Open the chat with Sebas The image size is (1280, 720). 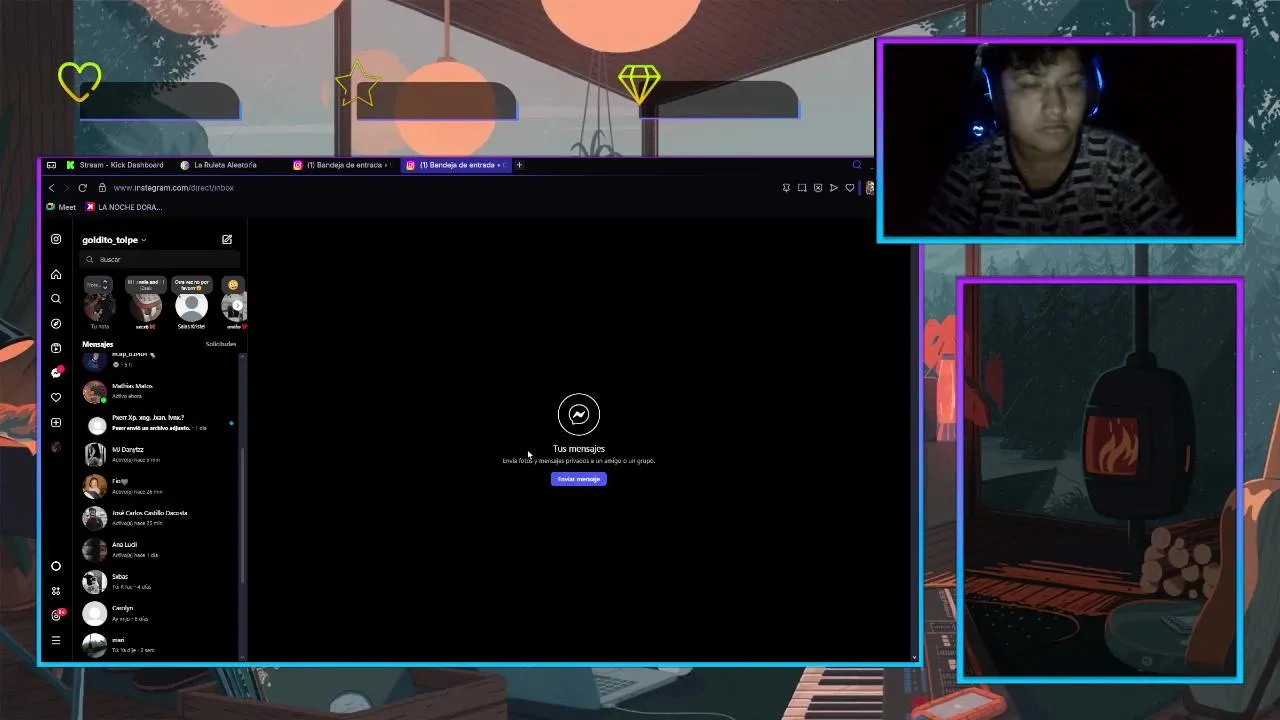pos(160,582)
